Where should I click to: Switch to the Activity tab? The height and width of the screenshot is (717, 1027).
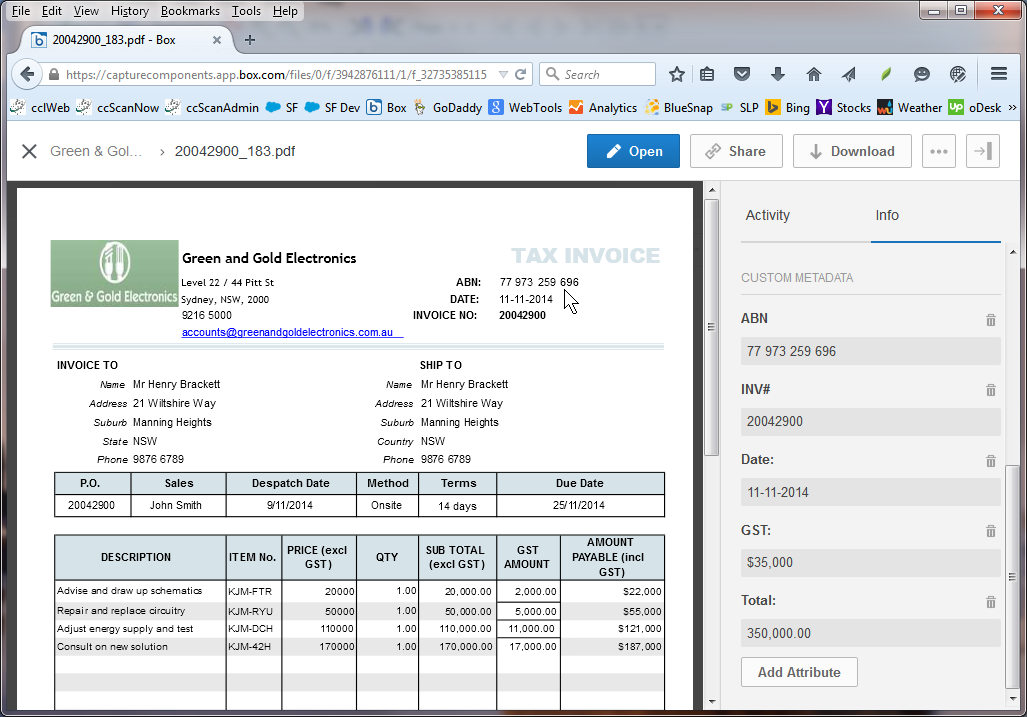[x=768, y=215]
